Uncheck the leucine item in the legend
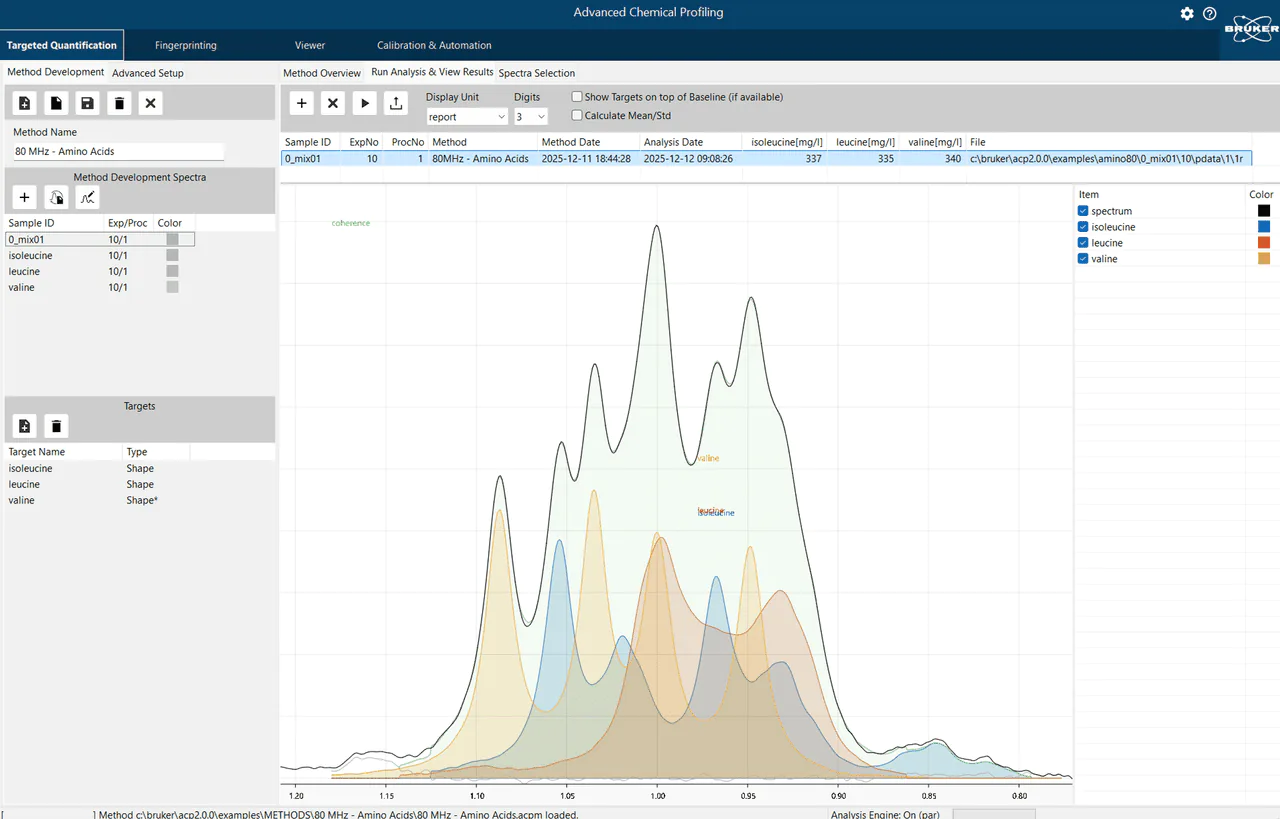This screenshot has height=819, width=1280. 1083,243
